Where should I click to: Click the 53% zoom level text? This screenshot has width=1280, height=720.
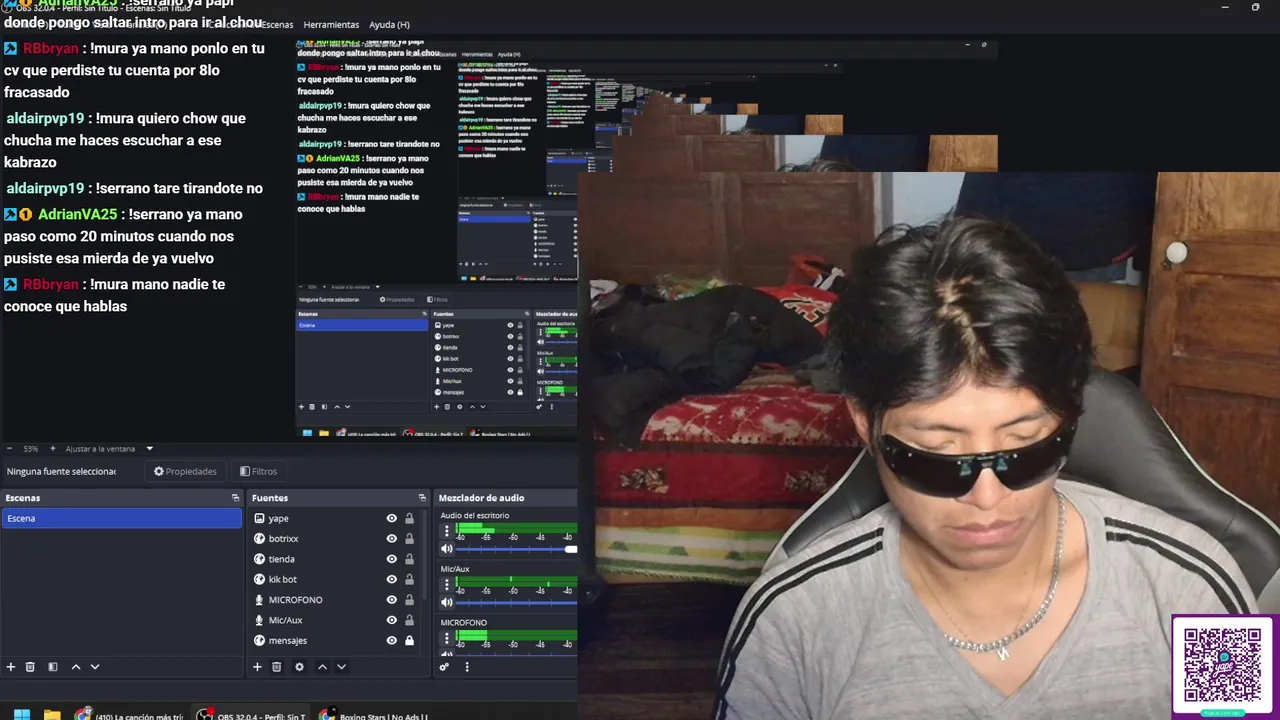31,449
